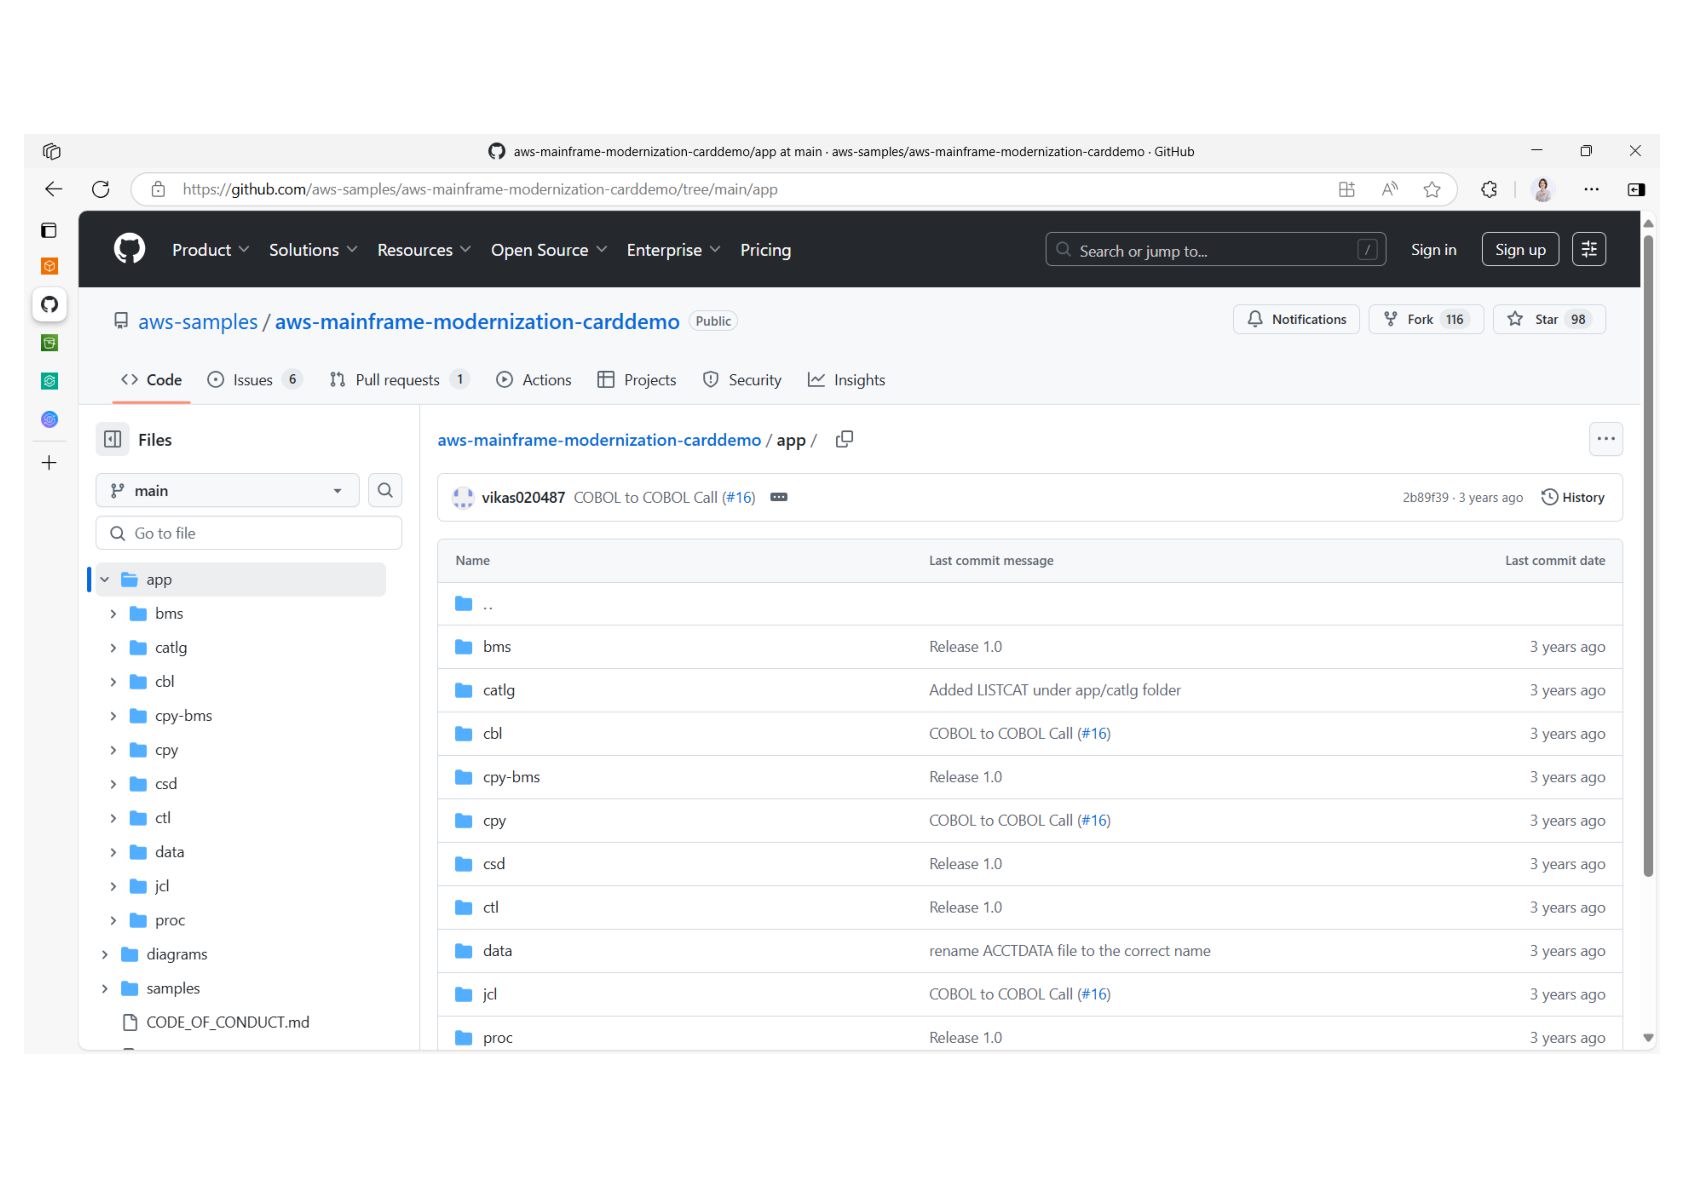The height and width of the screenshot is (1190, 1684).
Task: Focus the Go to file field
Action: [x=250, y=534]
